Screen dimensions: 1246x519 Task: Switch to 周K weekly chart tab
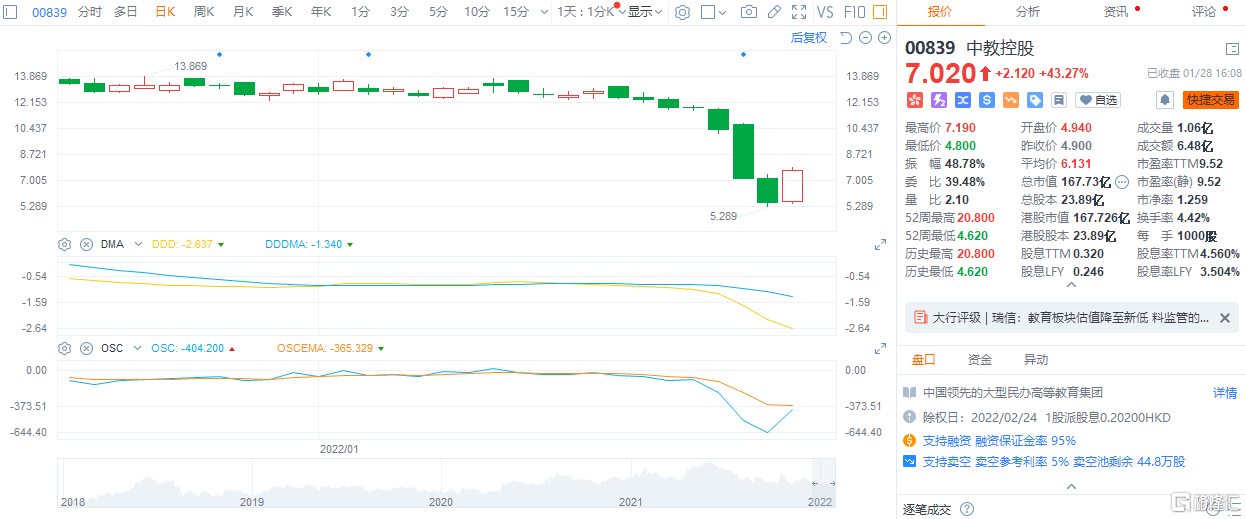(x=203, y=12)
